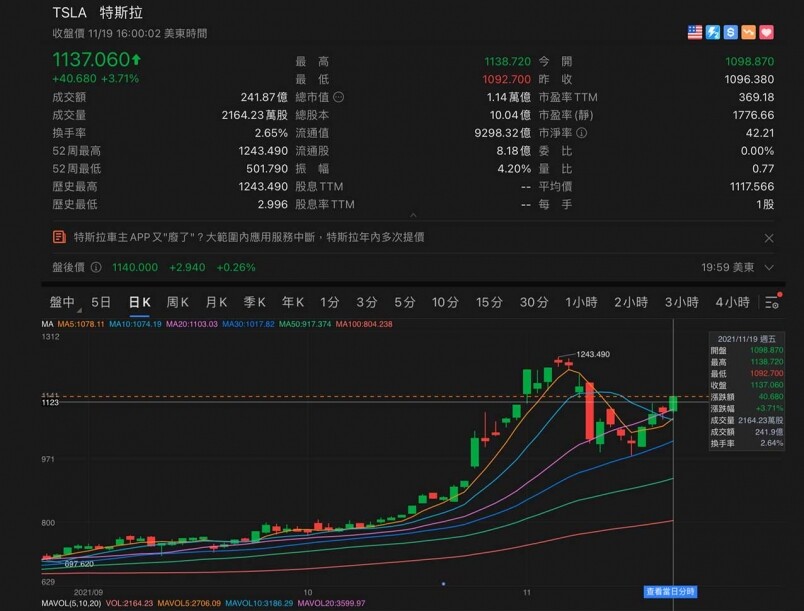804x611 pixels.
Task: Click the 52周最高 value 1243.490
Action: (263, 151)
